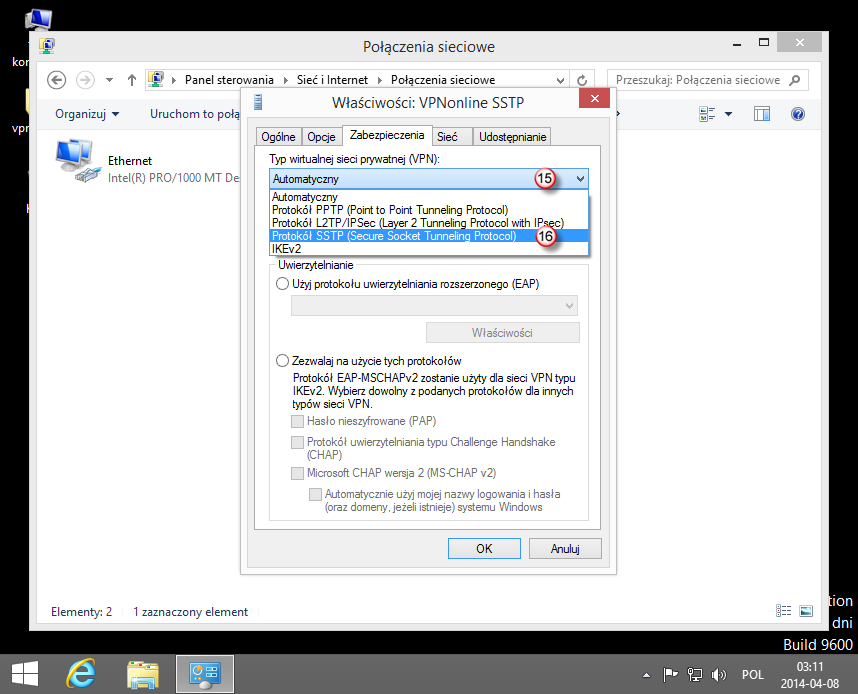Click the network tray icon
Viewport: 858px width, 694px height.
(x=694, y=675)
